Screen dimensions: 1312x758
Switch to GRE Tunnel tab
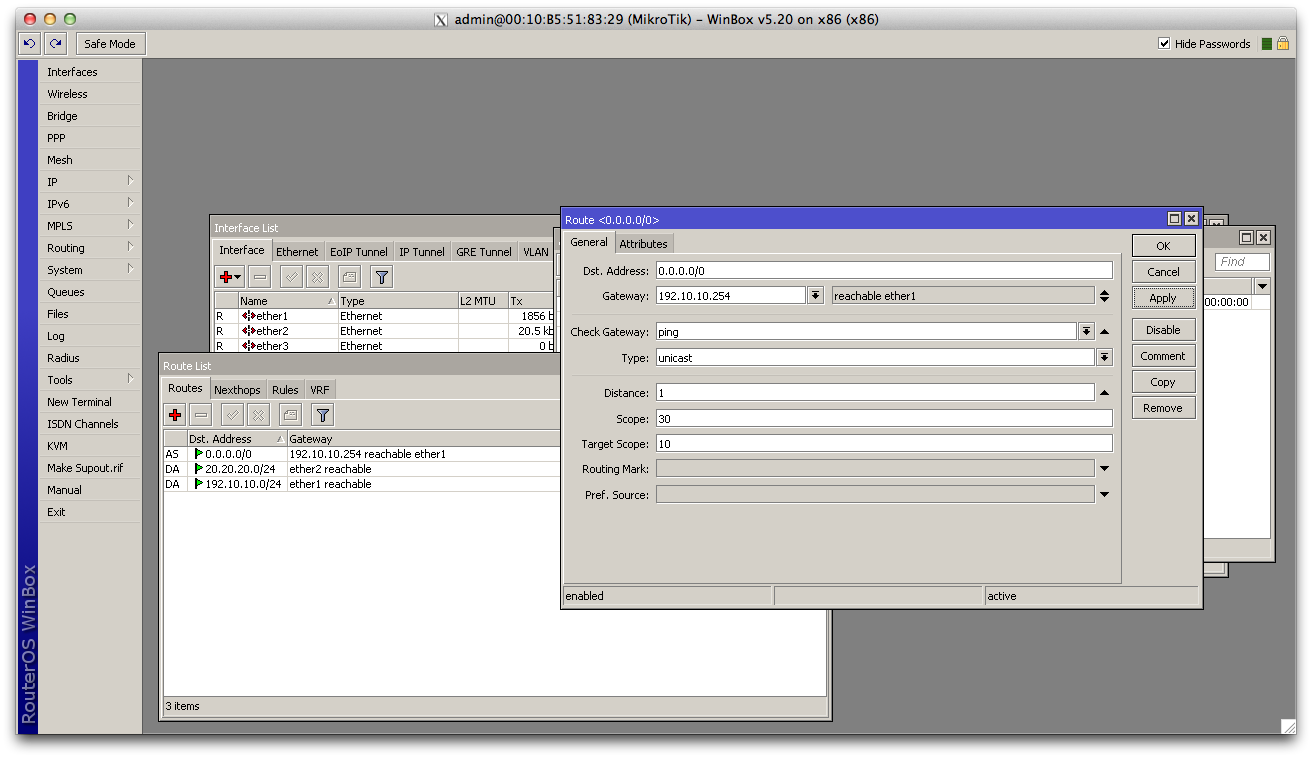(x=484, y=251)
